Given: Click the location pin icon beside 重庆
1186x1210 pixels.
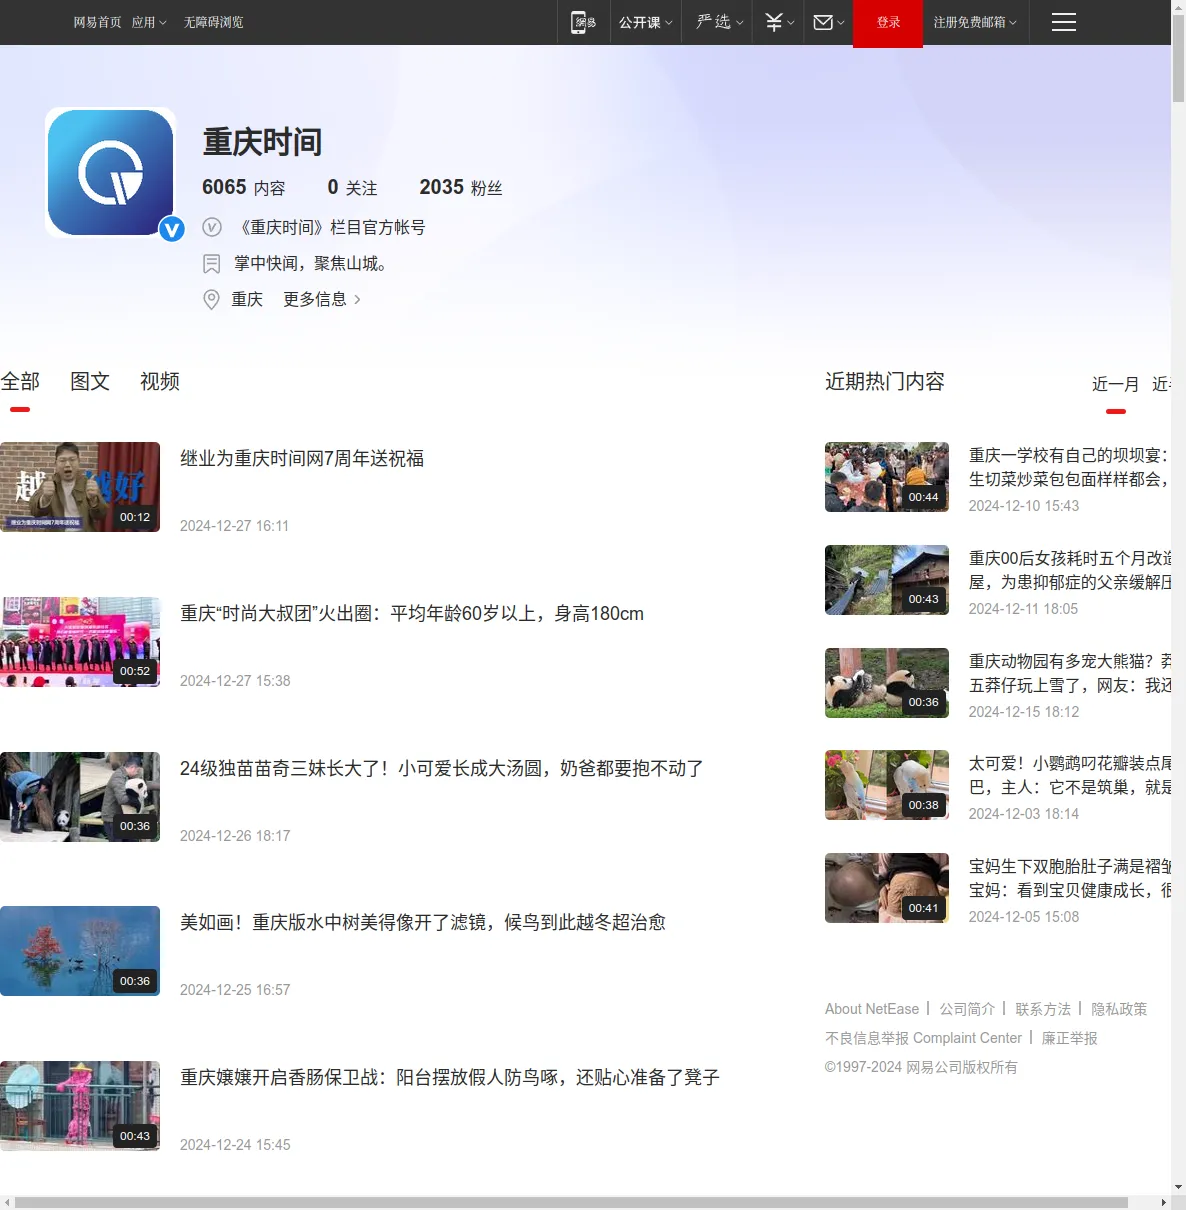Looking at the screenshot, I should (x=212, y=299).
